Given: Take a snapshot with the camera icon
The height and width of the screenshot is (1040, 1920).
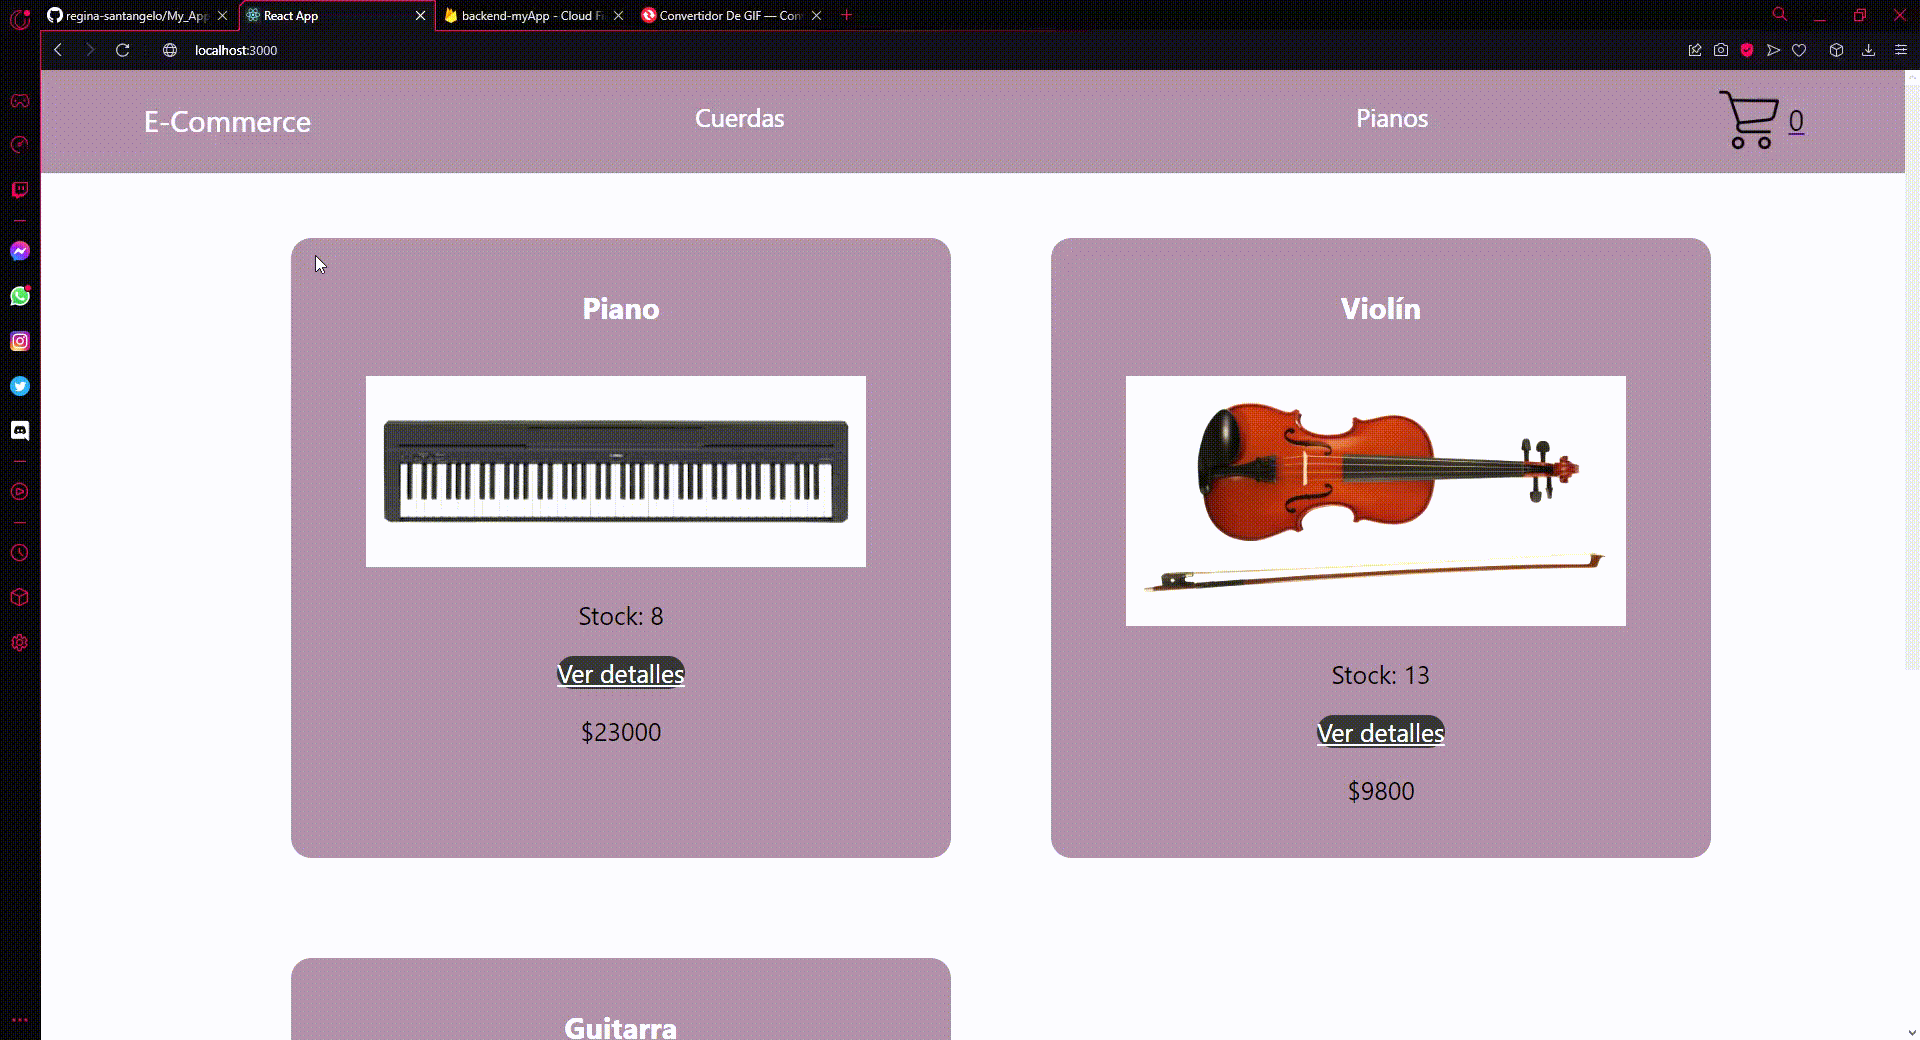Looking at the screenshot, I should (1720, 50).
